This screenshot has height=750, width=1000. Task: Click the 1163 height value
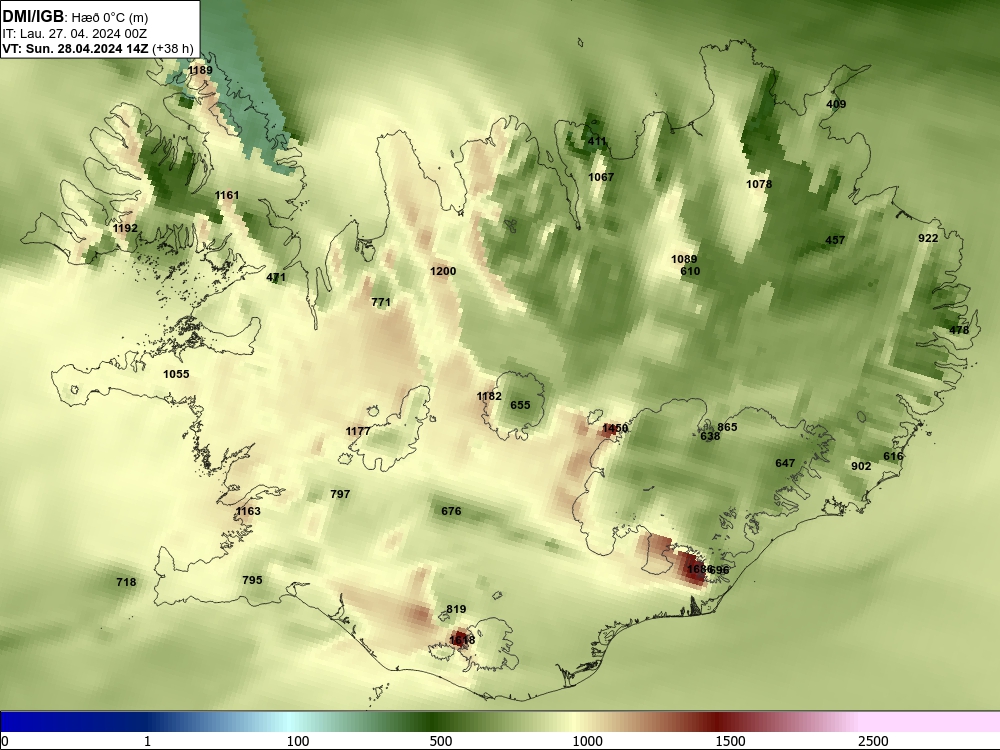[x=248, y=511]
